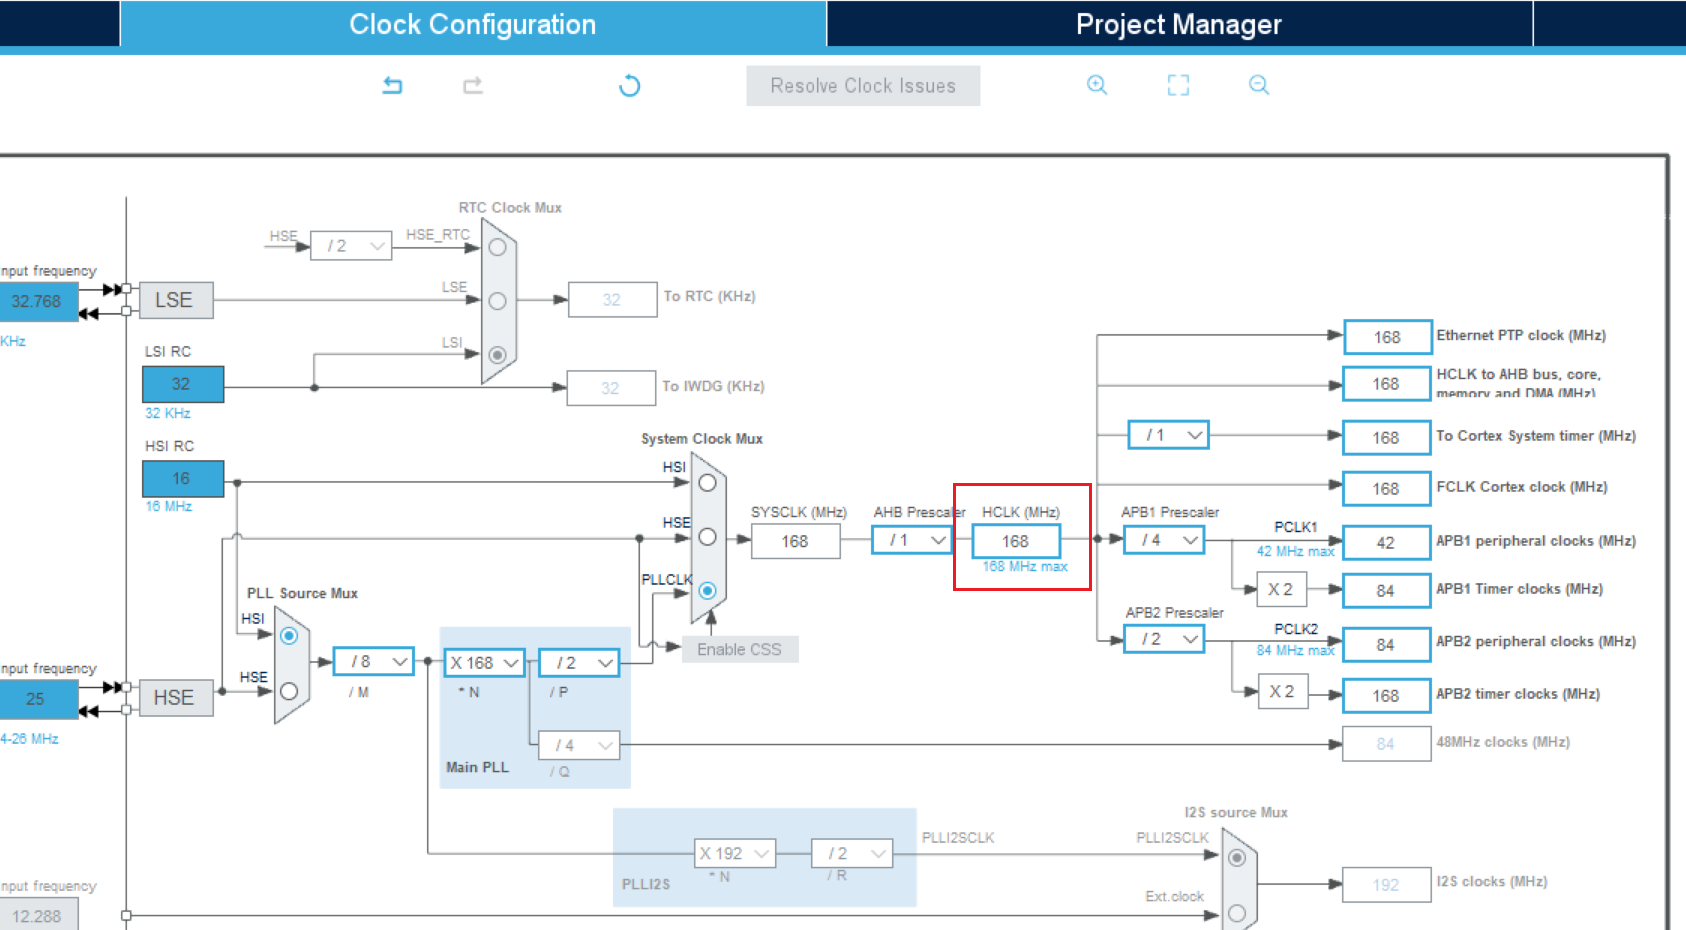Click the fit-to-screen zoom icon
The image size is (1686, 930).
tap(1178, 85)
